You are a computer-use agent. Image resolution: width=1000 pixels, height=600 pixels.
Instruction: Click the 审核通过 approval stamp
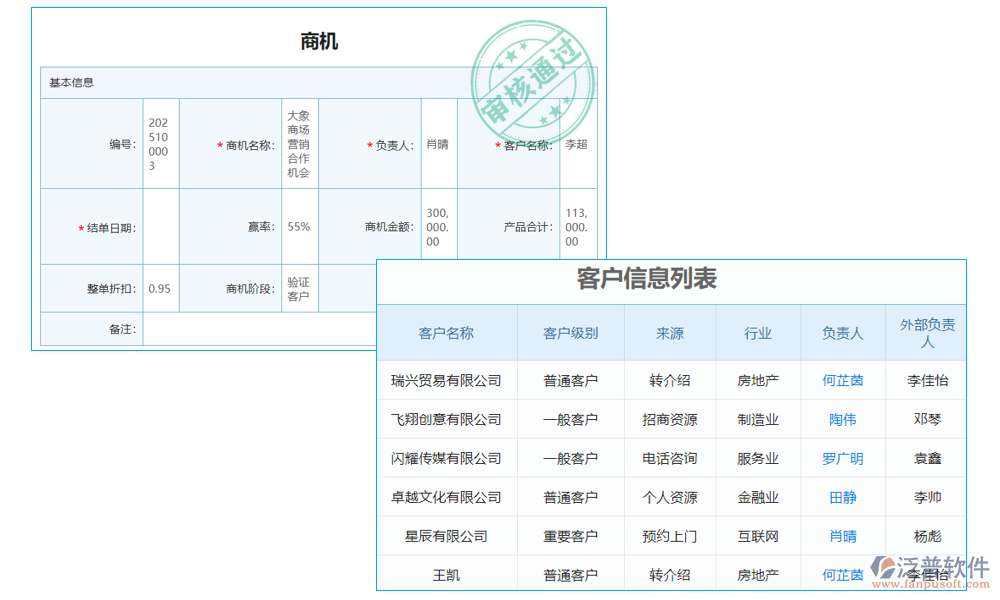pos(536,70)
